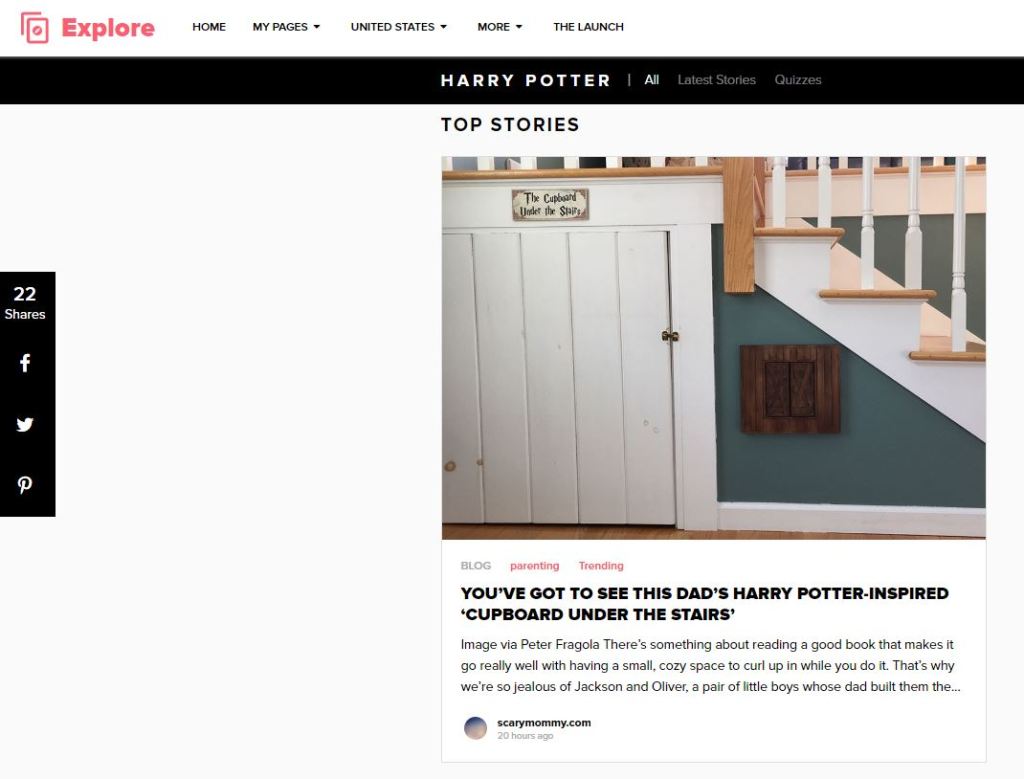This screenshot has height=779, width=1024.
Task: Switch to the Quizzes tab
Action: pyautogui.click(x=798, y=80)
